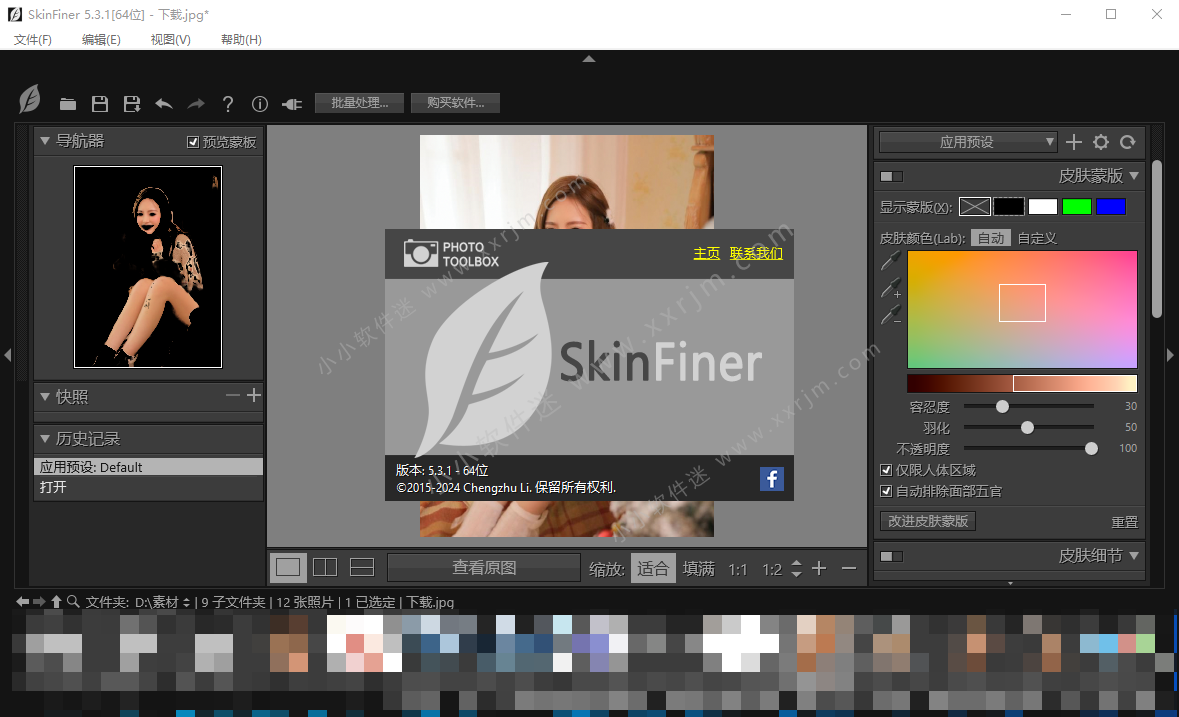Choose green mask display color swatch
This screenshot has height=717, width=1179.
[1077, 207]
